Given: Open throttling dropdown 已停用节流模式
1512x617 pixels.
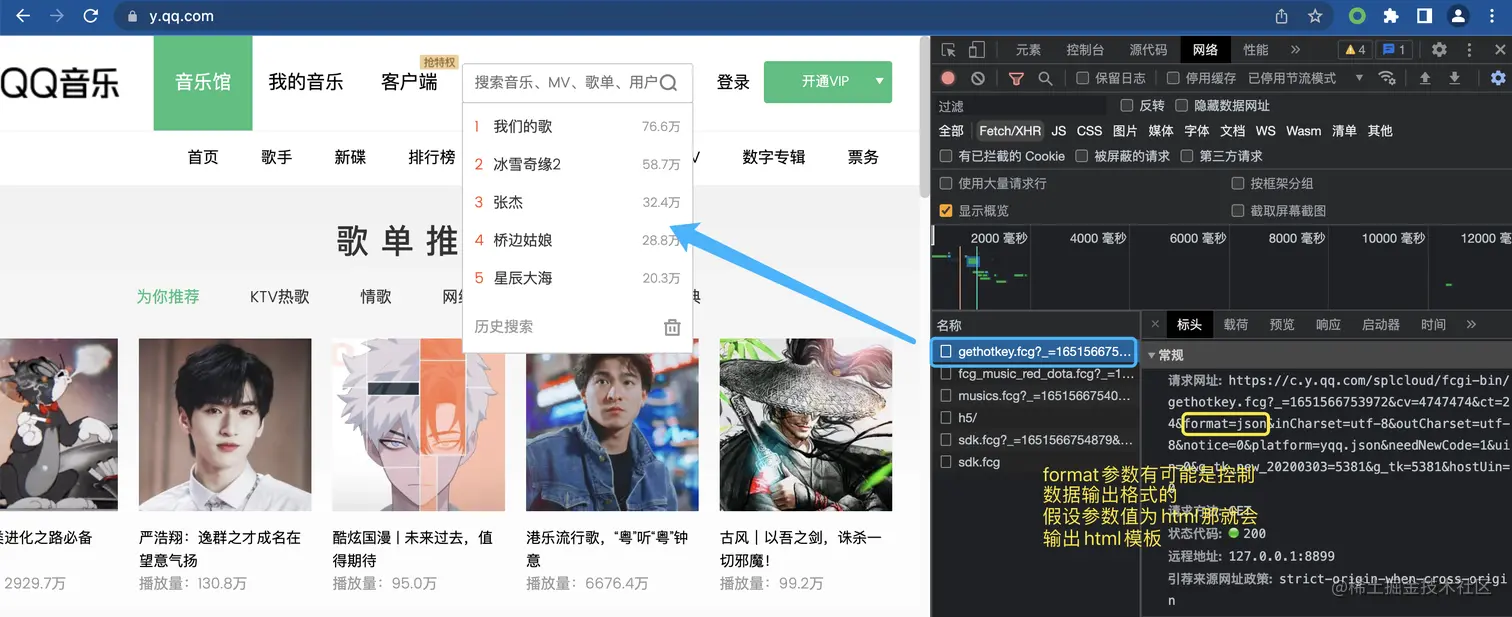Looking at the screenshot, I should [x=1305, y=78].
